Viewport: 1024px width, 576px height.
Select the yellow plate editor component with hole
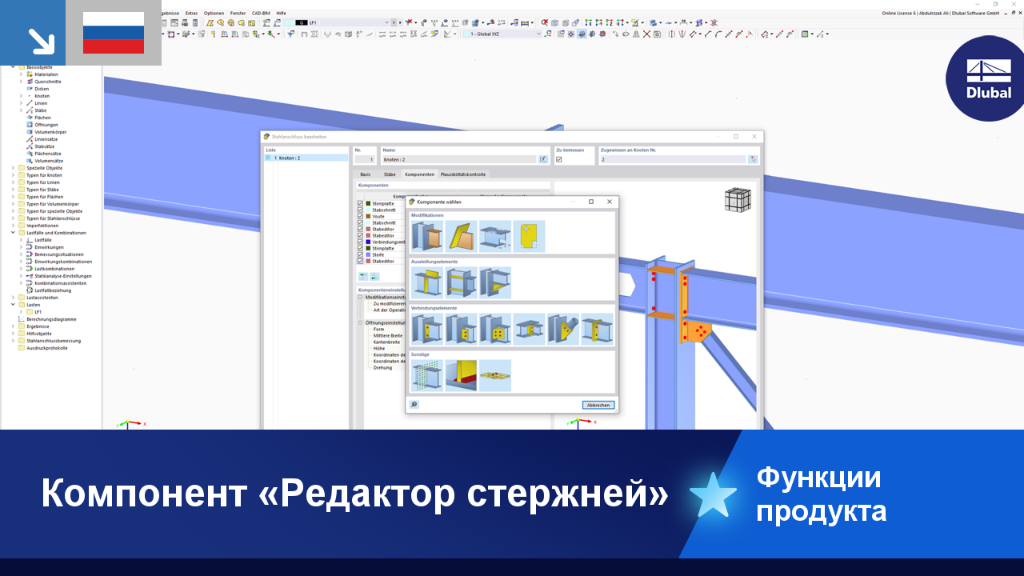pos(529,236)
